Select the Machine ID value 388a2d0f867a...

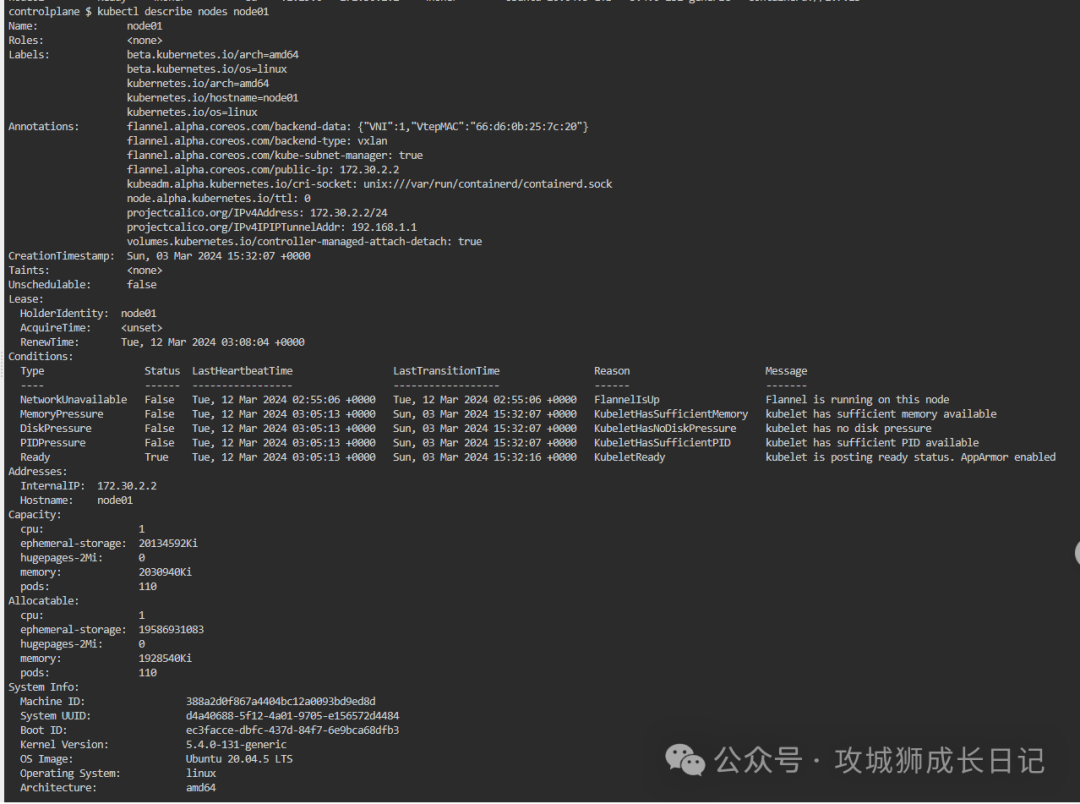[280, 701]
